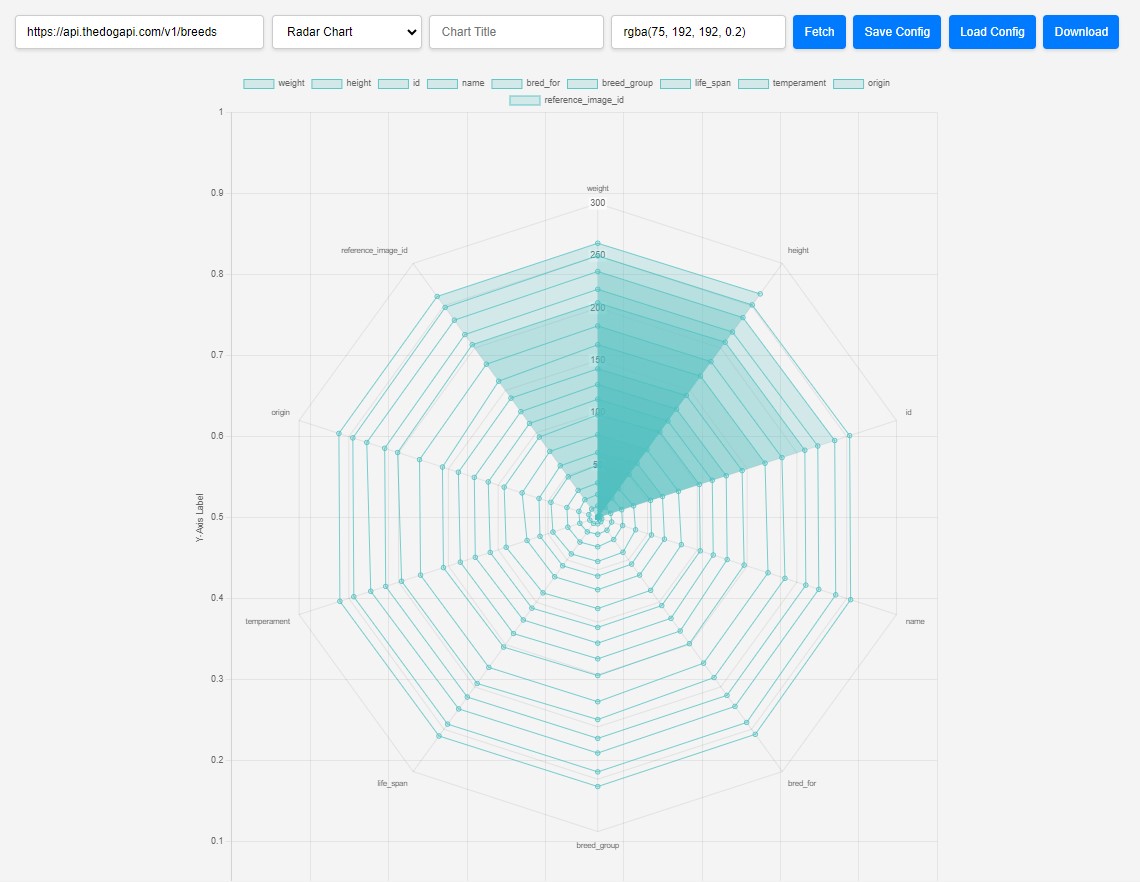
Task: Click the rgba color value field
Action: 698,32
